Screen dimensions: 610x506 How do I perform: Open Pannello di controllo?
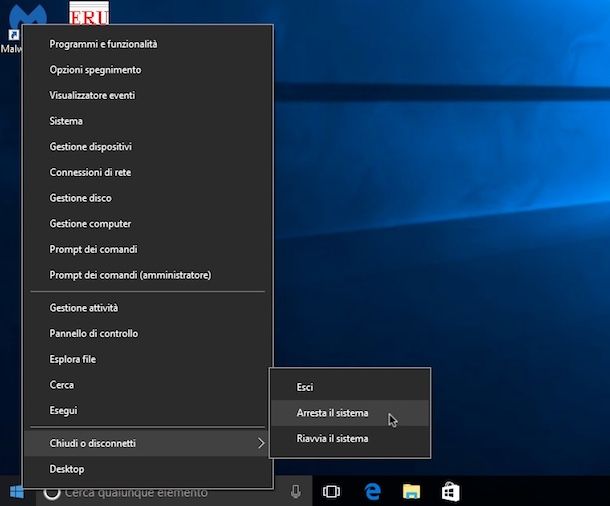pyautogui.click(x=148, y=334)
